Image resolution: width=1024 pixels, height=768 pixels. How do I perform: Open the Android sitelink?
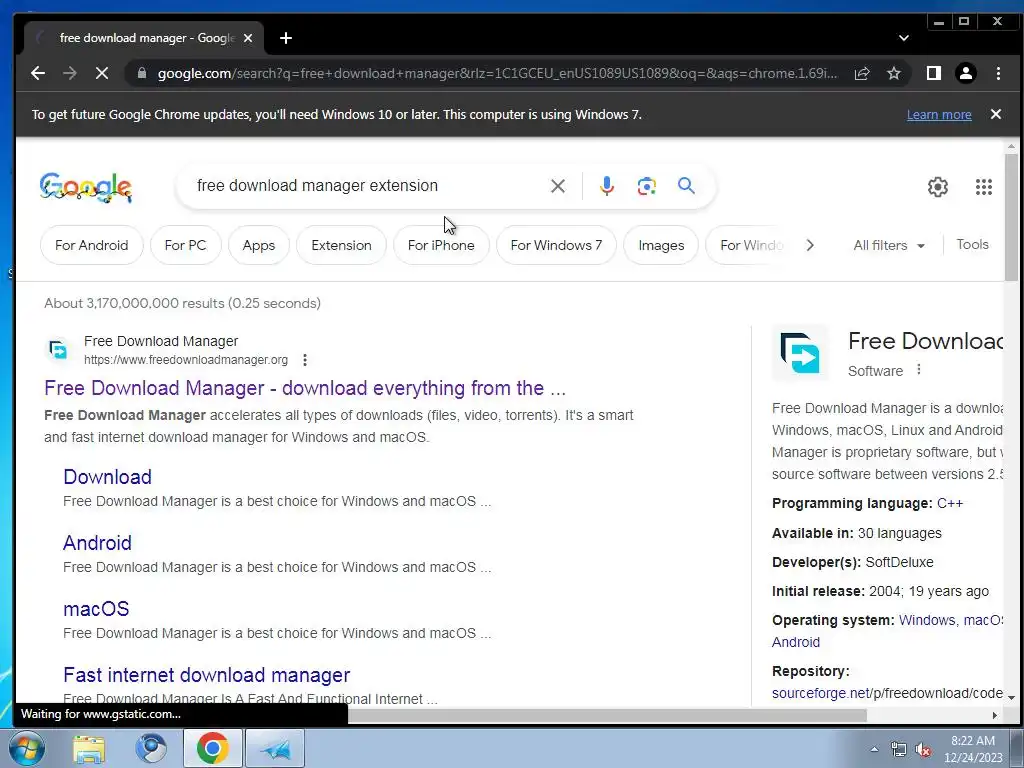[x=97, y=543]
